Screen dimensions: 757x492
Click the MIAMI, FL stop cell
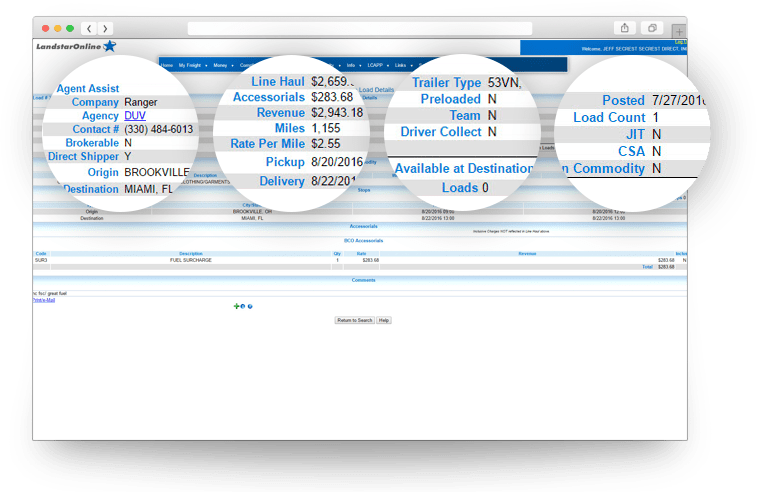252,218
